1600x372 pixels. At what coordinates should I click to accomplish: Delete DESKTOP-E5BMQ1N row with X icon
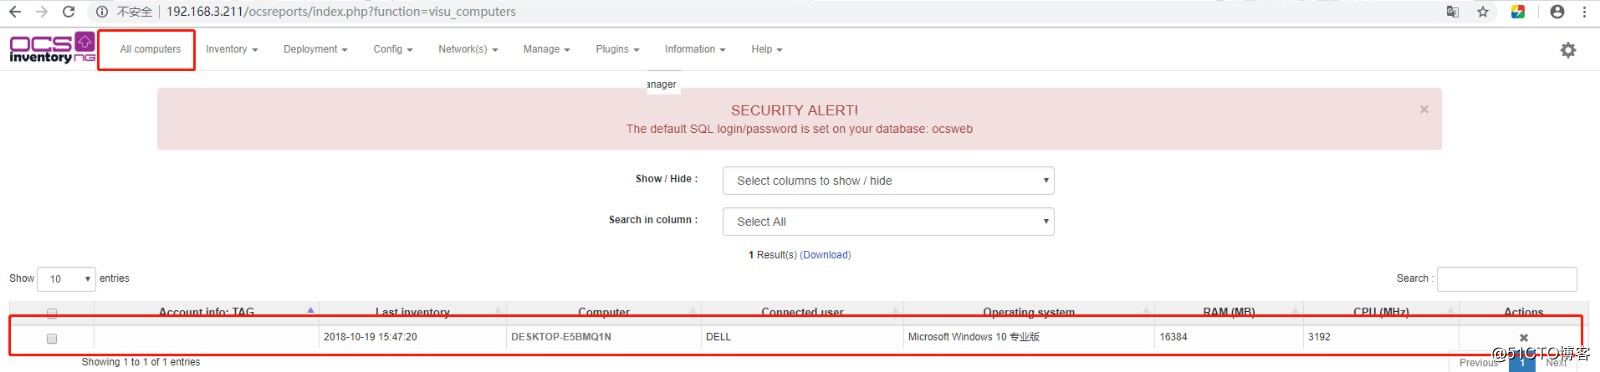(x=1524, y=338)
